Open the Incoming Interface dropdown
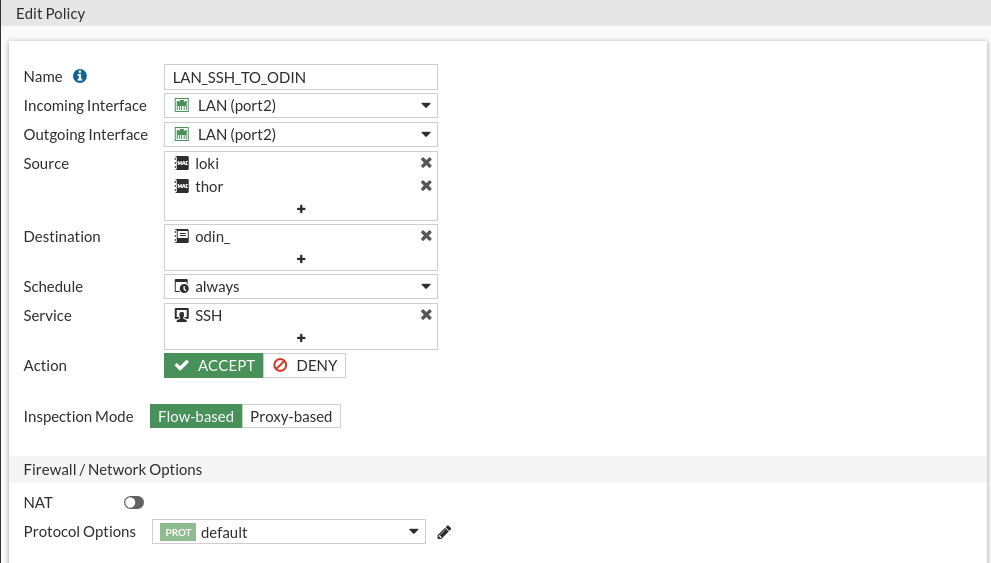 tap(301, 106)
